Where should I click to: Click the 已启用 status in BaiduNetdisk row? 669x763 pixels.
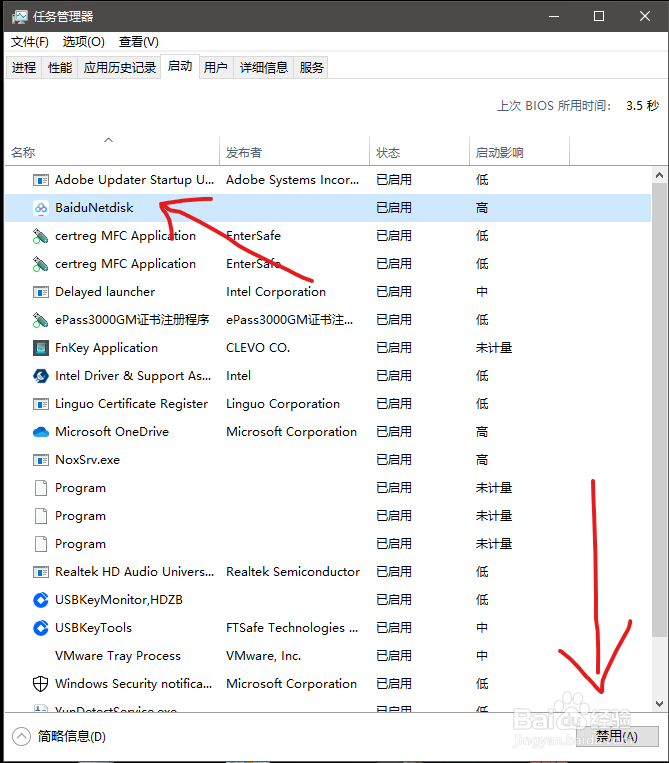pyautogui.click(x=394, y=208)
